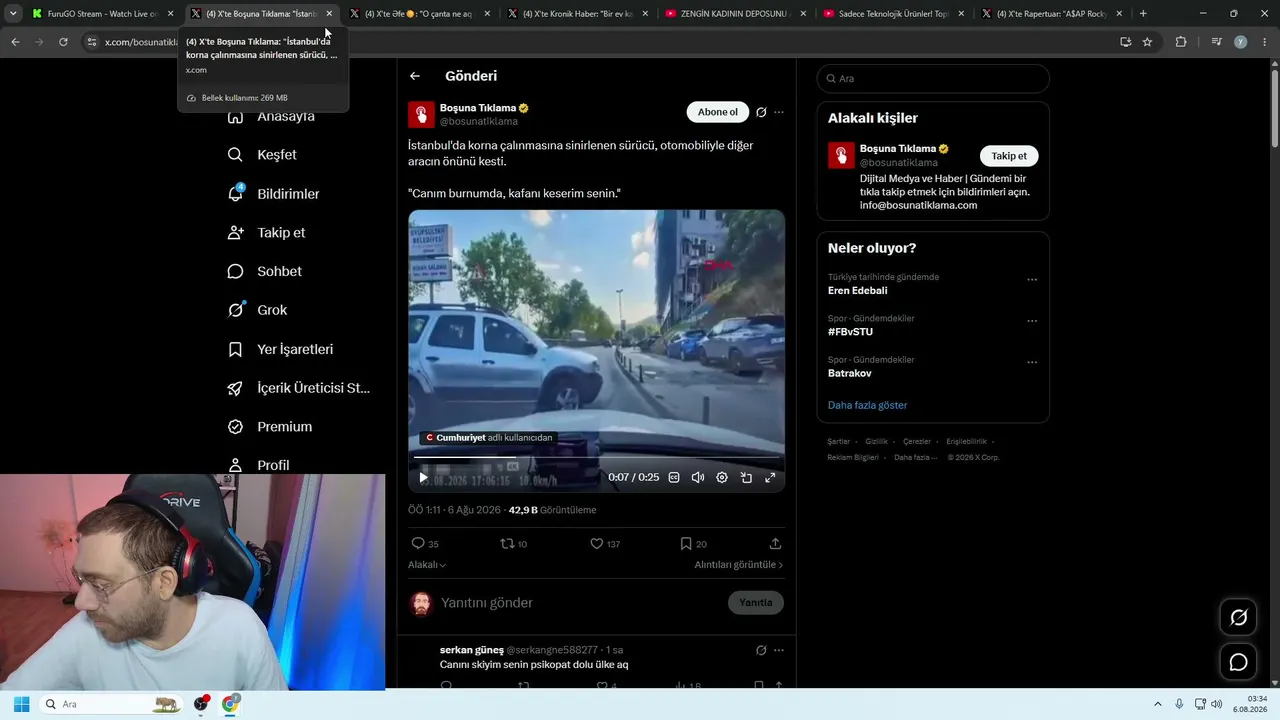Switch to FuruGO Stream tab
This screenshot has height=720, width=1280.
(103, 14)
